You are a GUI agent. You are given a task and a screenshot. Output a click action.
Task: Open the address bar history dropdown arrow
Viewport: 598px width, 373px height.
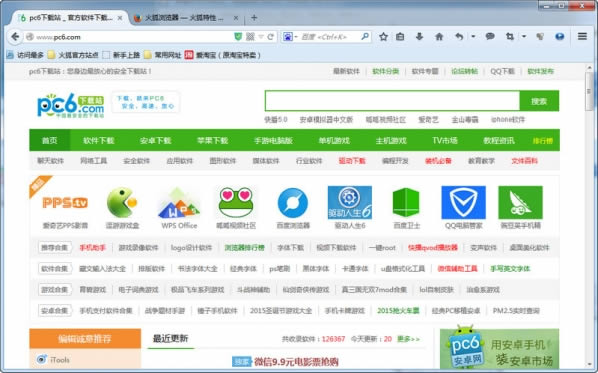click(x=261, y=37)
